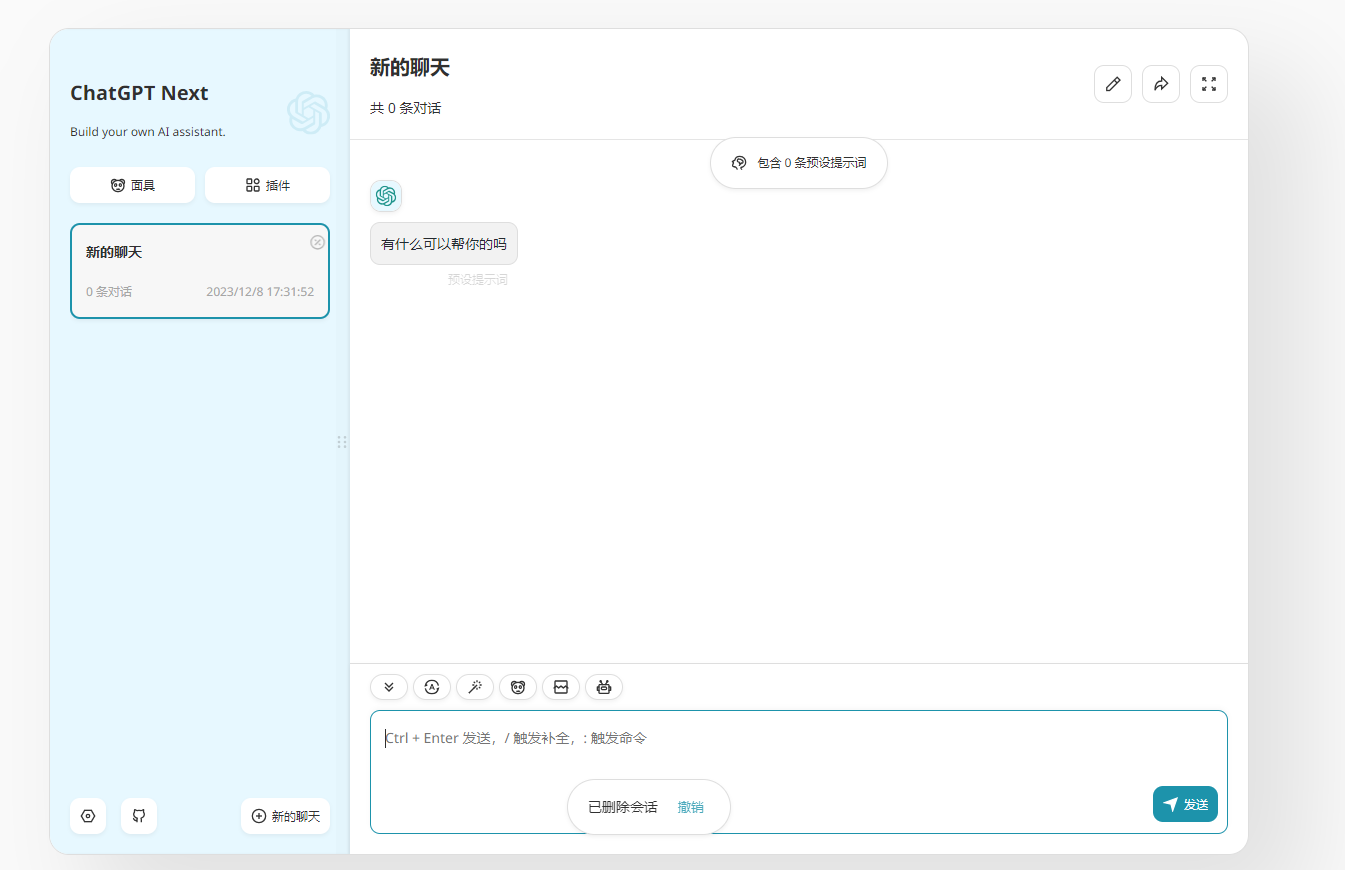The width and height of the screenshot is (1345, 870).
Task: Open quick prompts magic wand icon
Action: coord(475,687)
